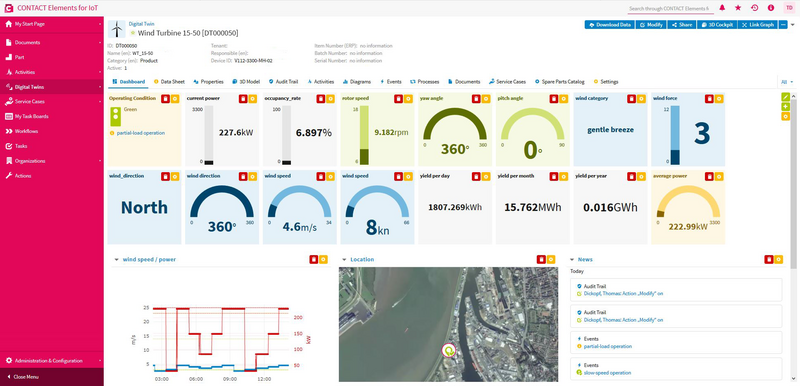Screen dimensions: 800x386
Task: Open settings gear of News panel
Action: coord(778,260)
